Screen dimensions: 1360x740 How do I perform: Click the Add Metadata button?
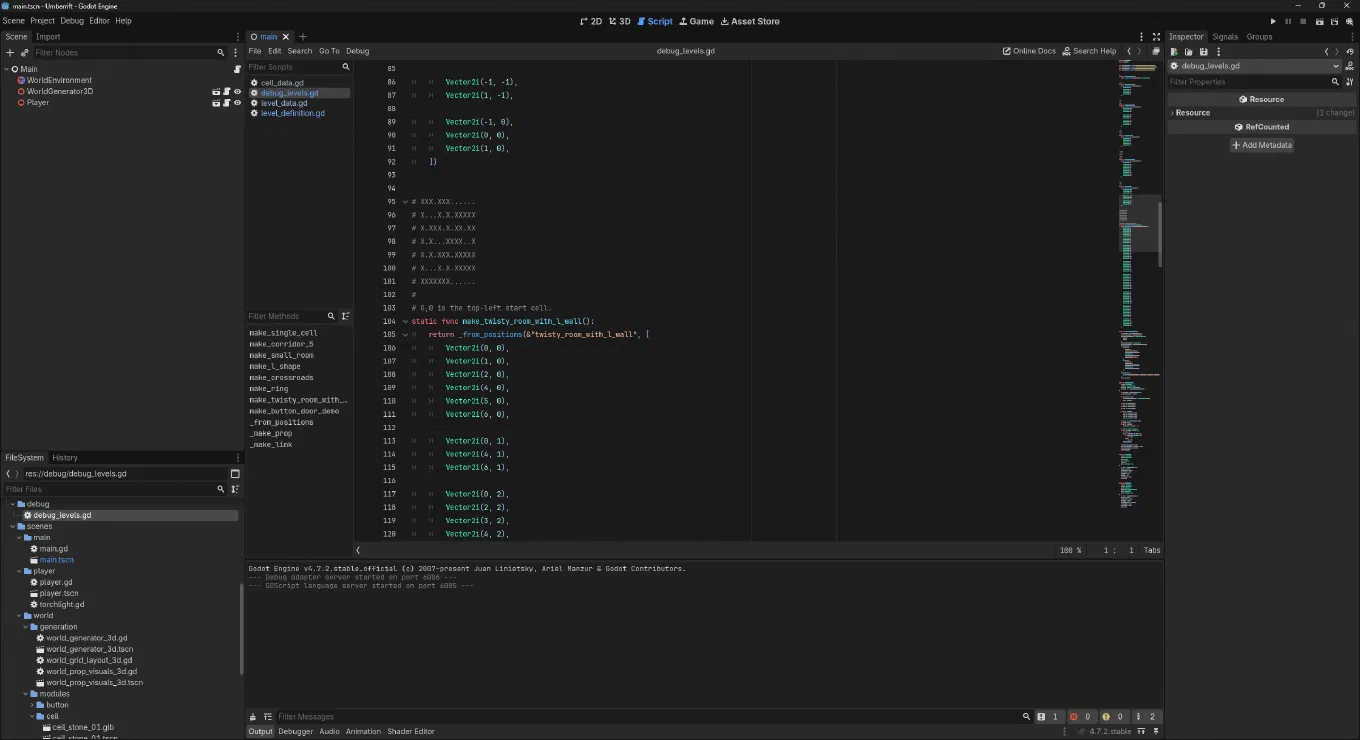1262,145
